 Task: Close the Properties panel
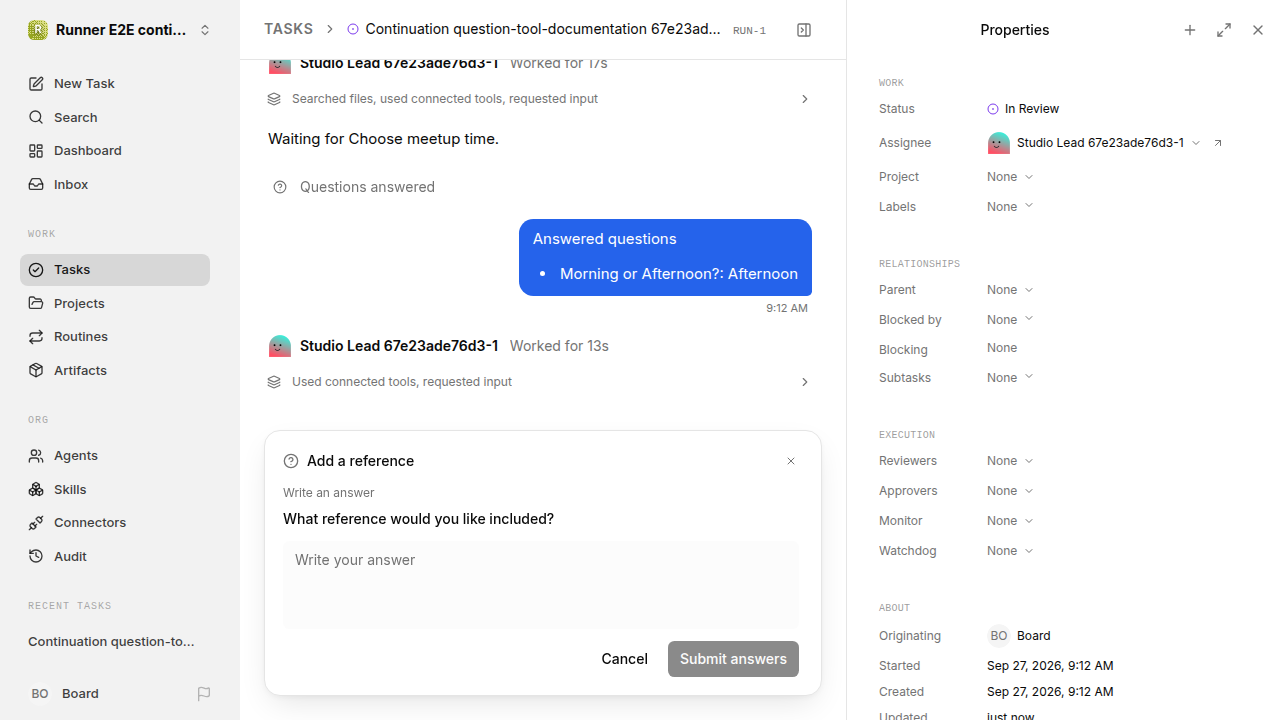[x=1258, y=30]
